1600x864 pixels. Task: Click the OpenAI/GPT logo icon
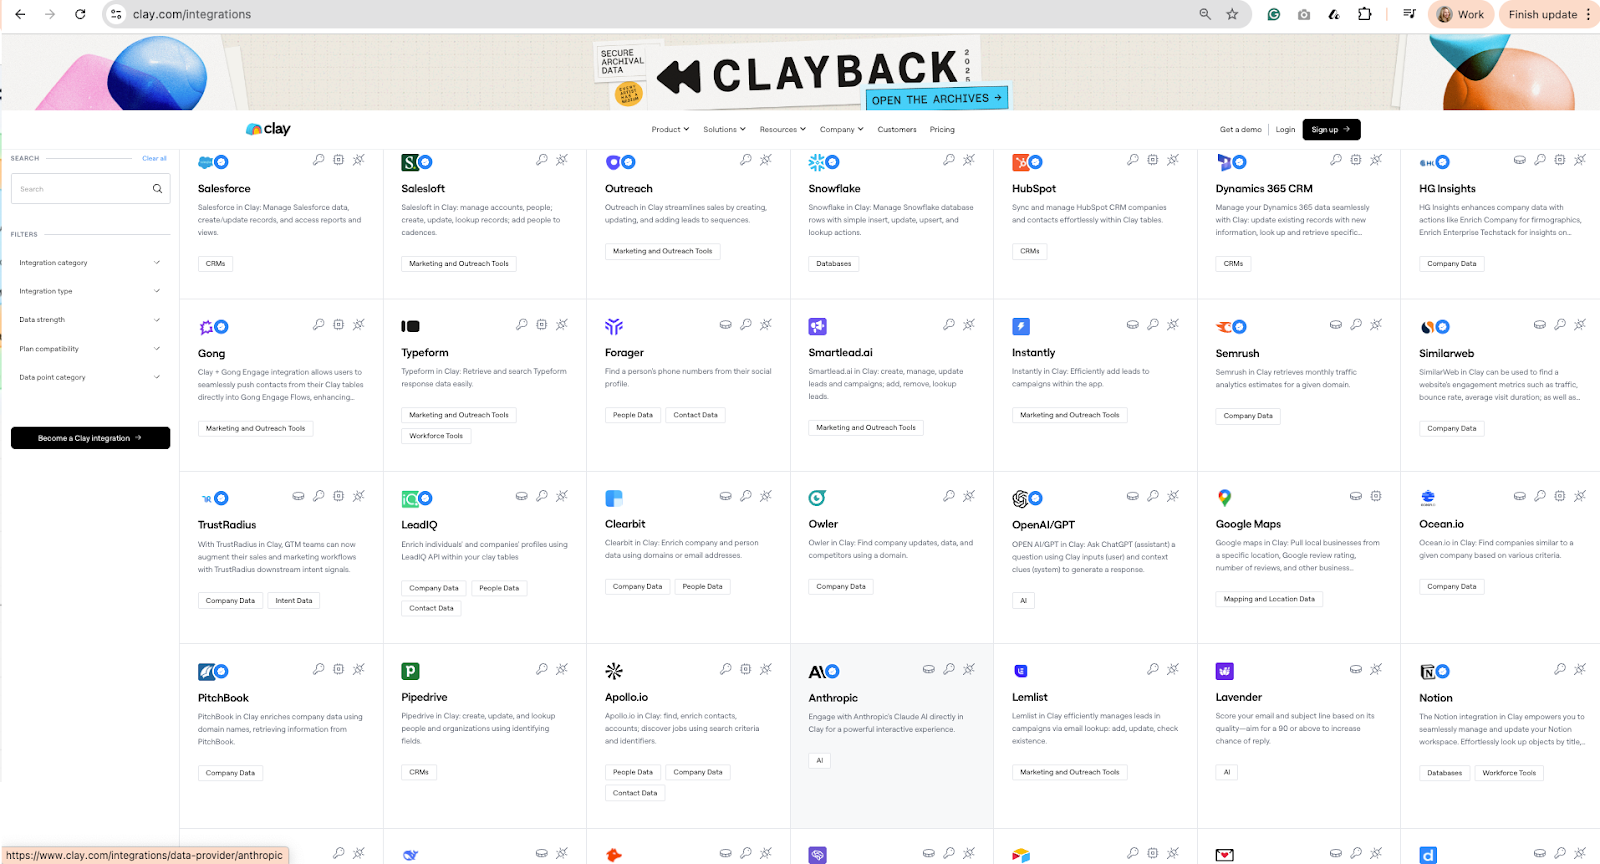pos(1020,498)
